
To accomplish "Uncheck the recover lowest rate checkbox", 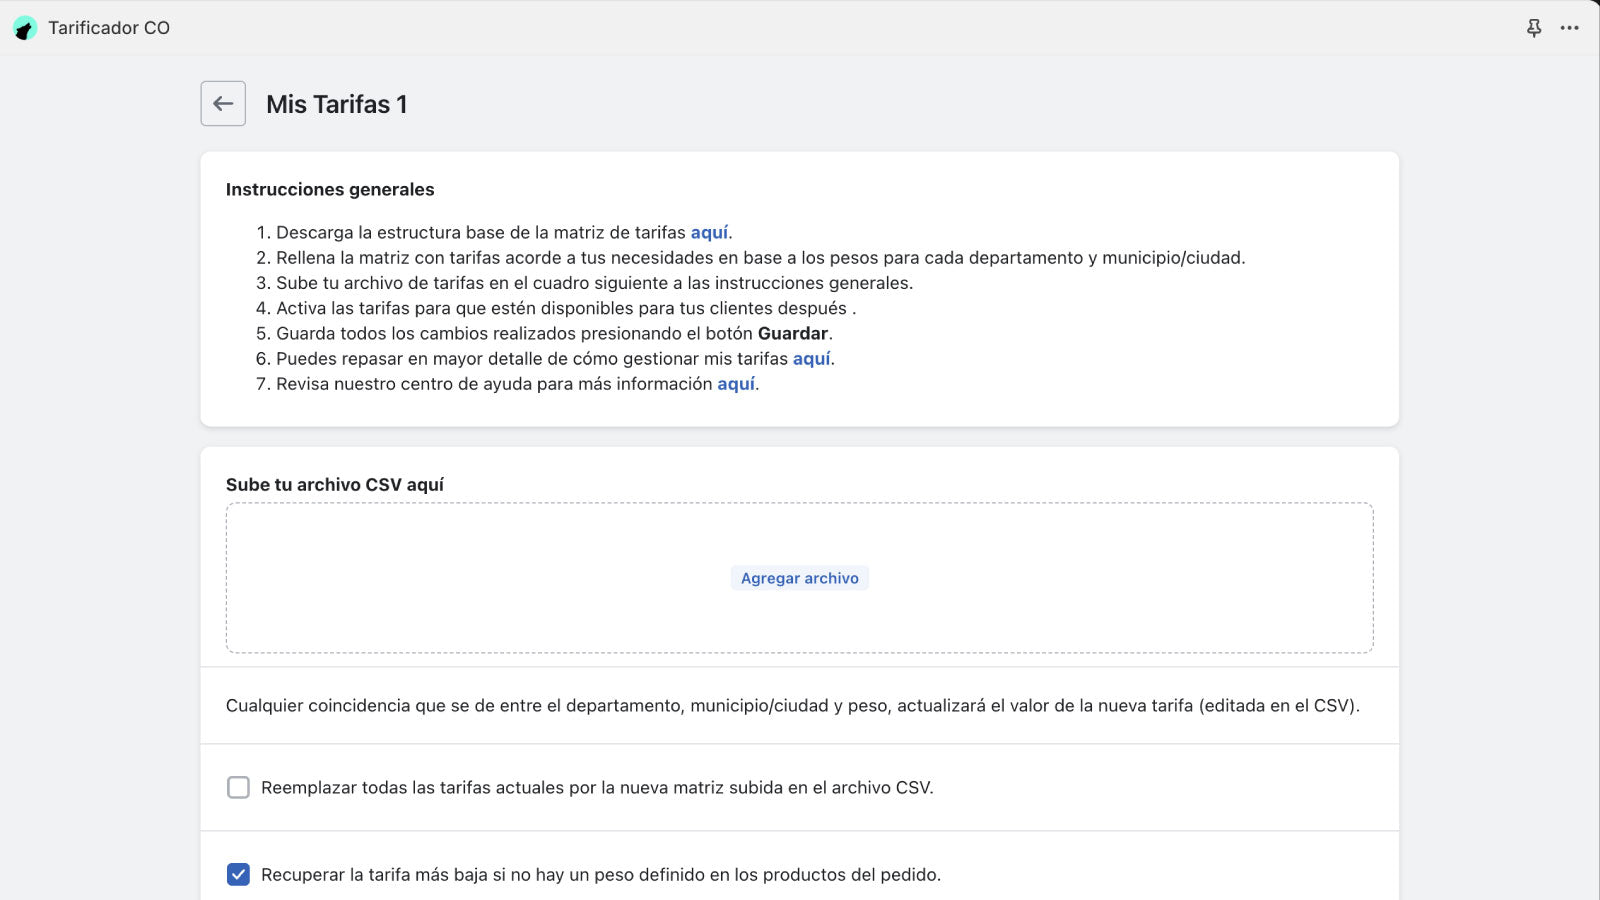I will pyautogui.click(x=238, y=875).
